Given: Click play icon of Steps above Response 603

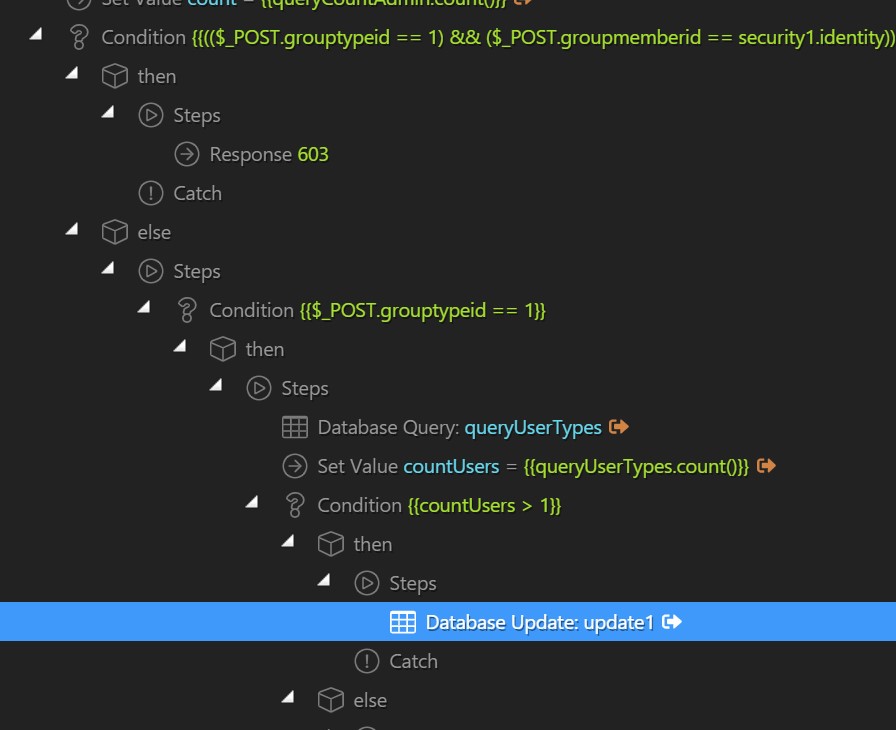Looking at the screenshot, I should click(x=151, y=115).
